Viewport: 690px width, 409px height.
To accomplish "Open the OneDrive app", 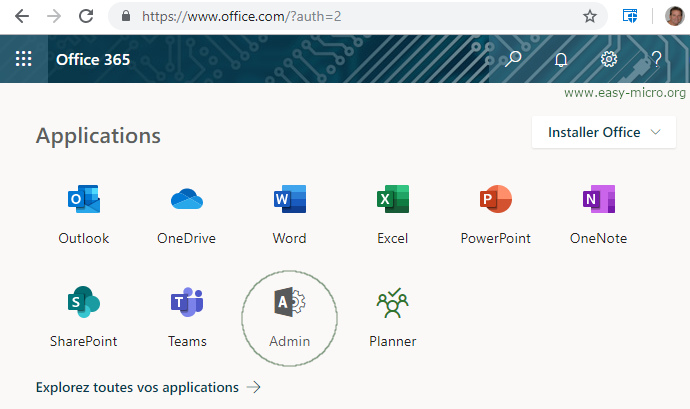I will pos(187,214).
